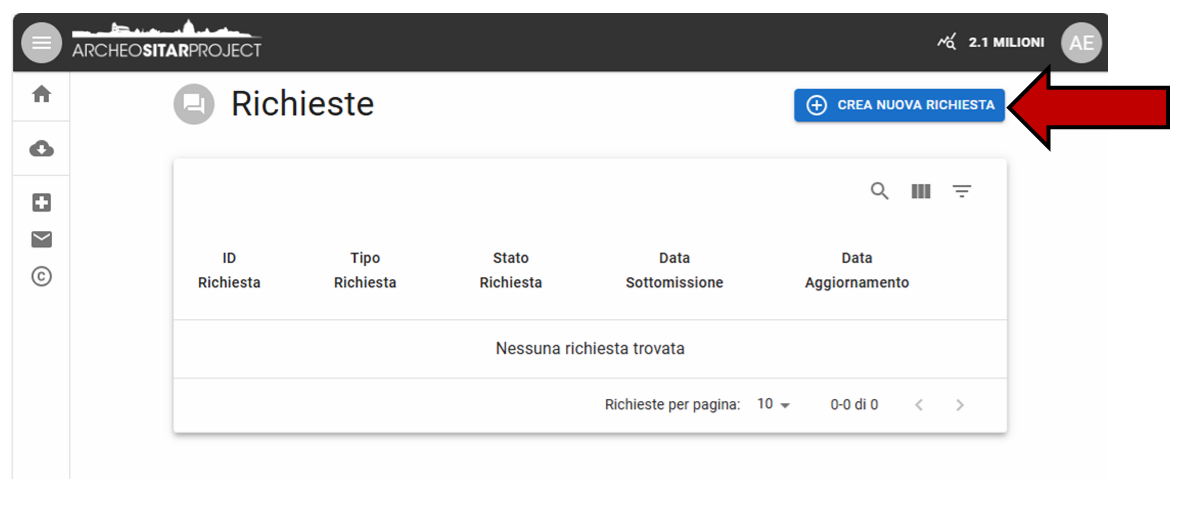Sort by ID Richiesta column header
This screenshot has width=1188, height=506.
pyautogui.click(x=229, y=270)
